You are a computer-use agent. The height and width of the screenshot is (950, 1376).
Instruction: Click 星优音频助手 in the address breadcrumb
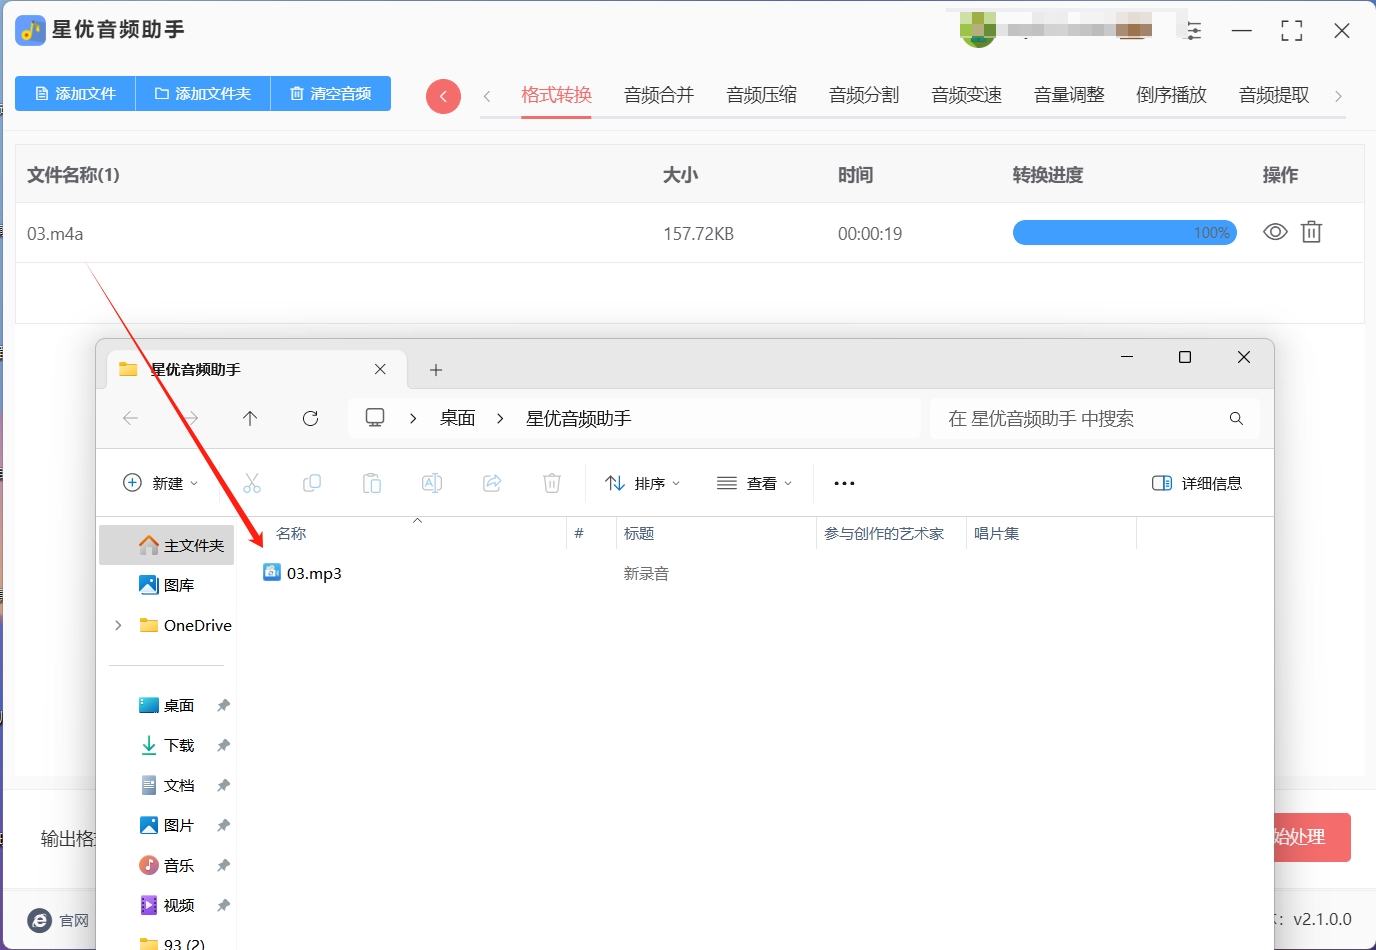[579, 418]
